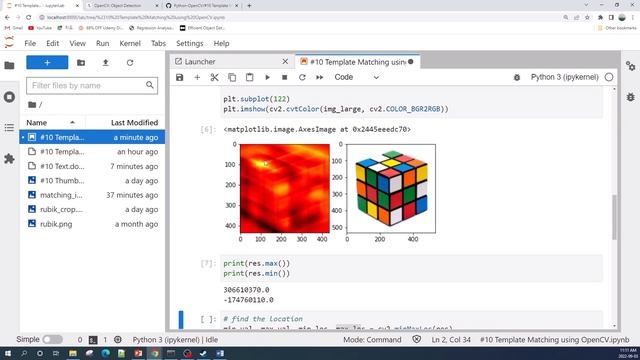Click the heatmap result plot image
Viewport: 640px width, 360px height.
[284, 188]
